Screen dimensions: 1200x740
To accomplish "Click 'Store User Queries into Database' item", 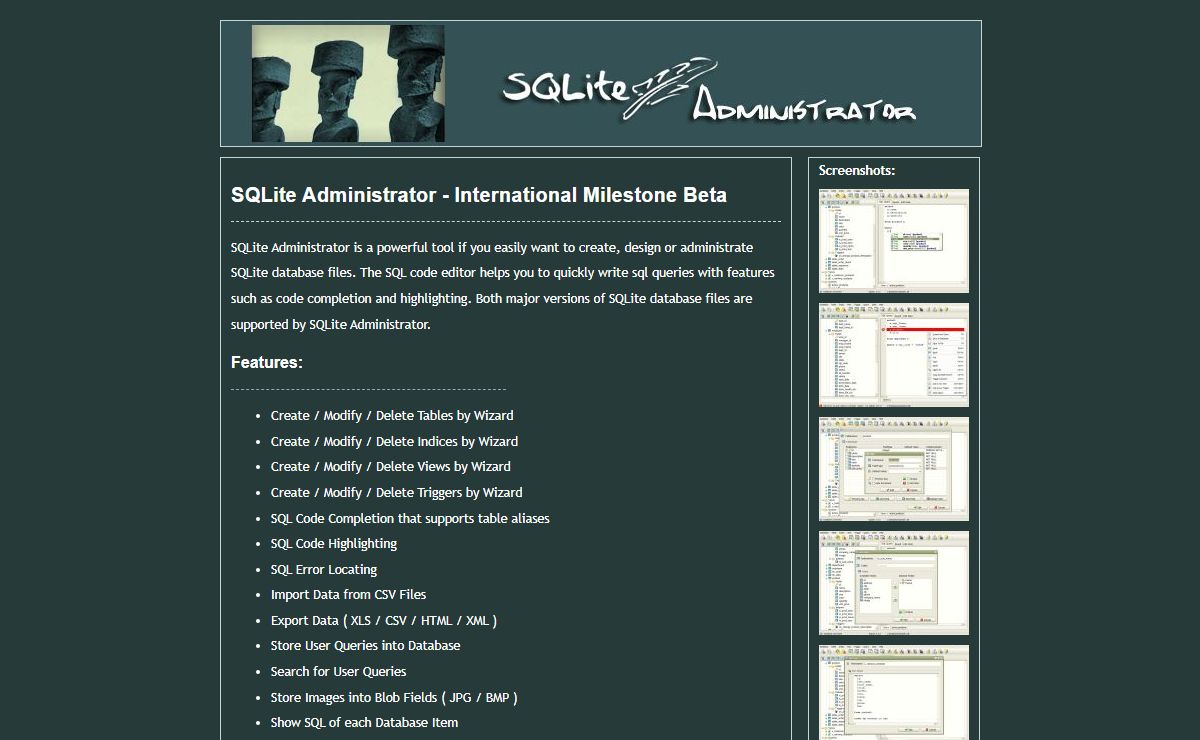I will [365, 645].
